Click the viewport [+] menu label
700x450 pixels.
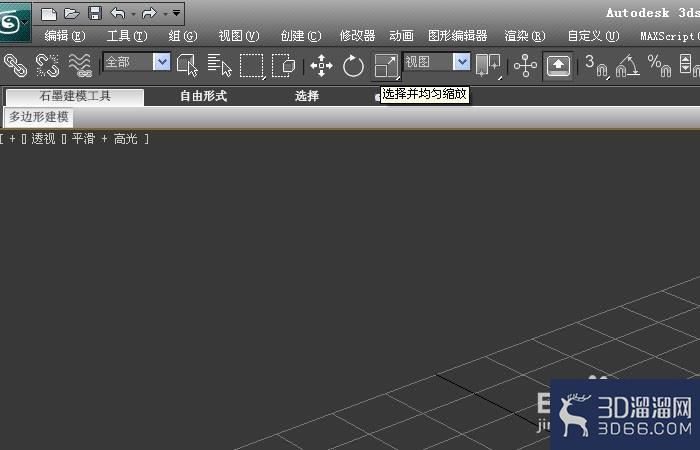(x=12, y=139)
